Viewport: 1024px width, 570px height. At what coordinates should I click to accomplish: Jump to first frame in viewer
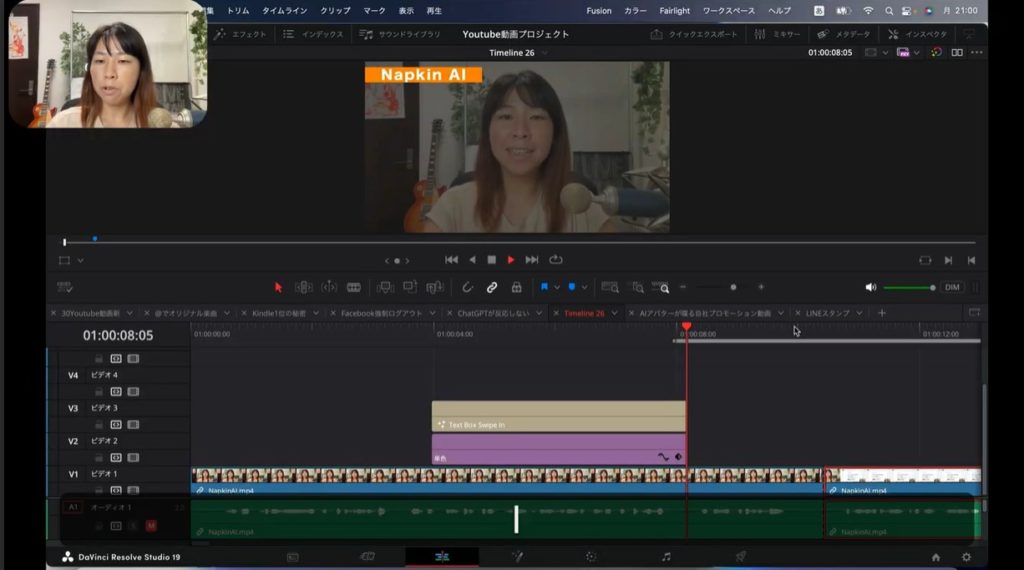(451, 260)
